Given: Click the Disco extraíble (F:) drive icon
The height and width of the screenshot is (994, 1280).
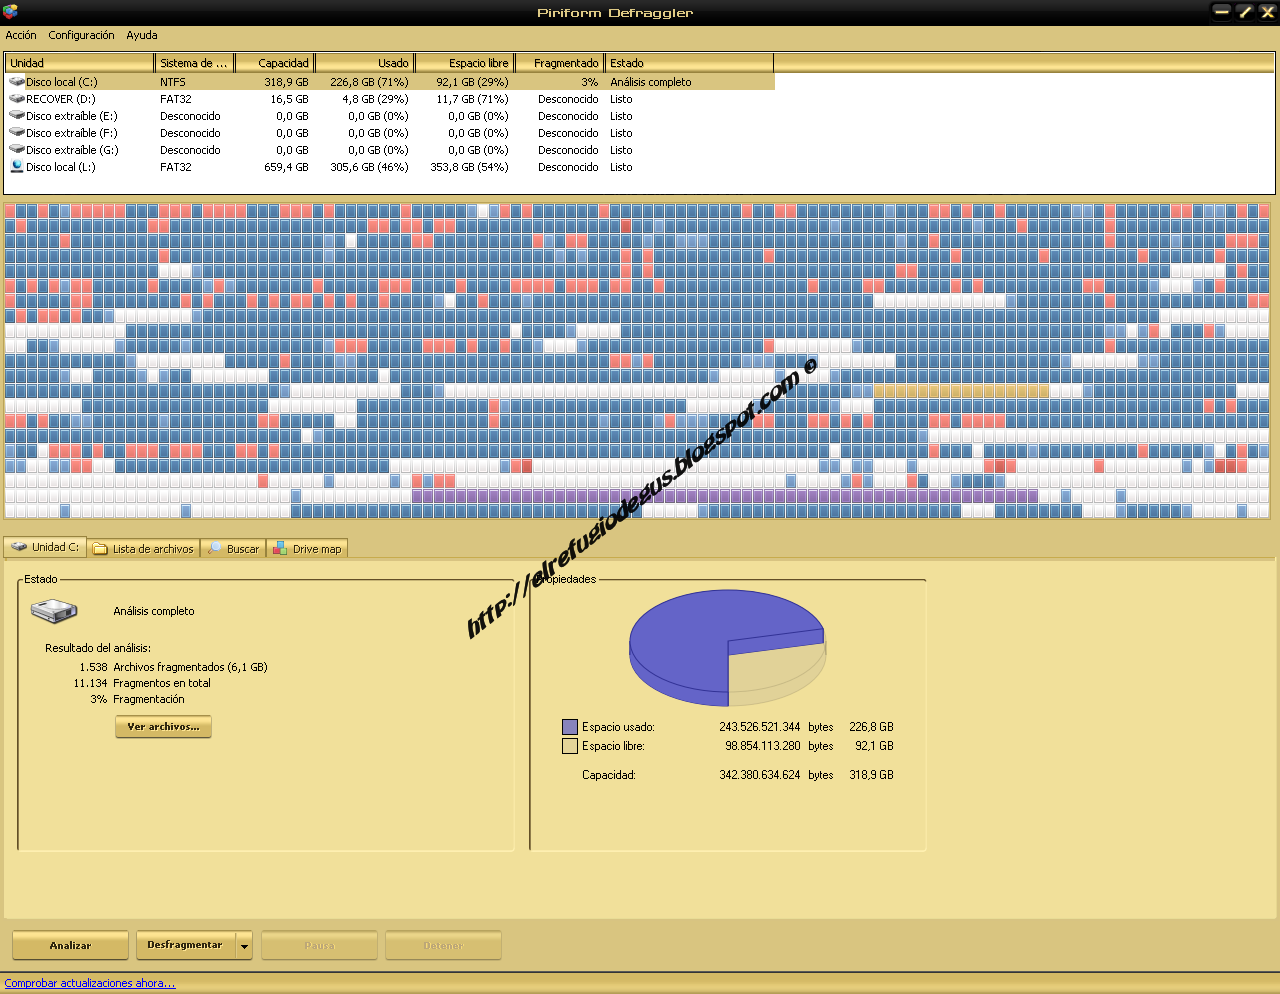Looking at the screenshot, I should coord(17,133).
